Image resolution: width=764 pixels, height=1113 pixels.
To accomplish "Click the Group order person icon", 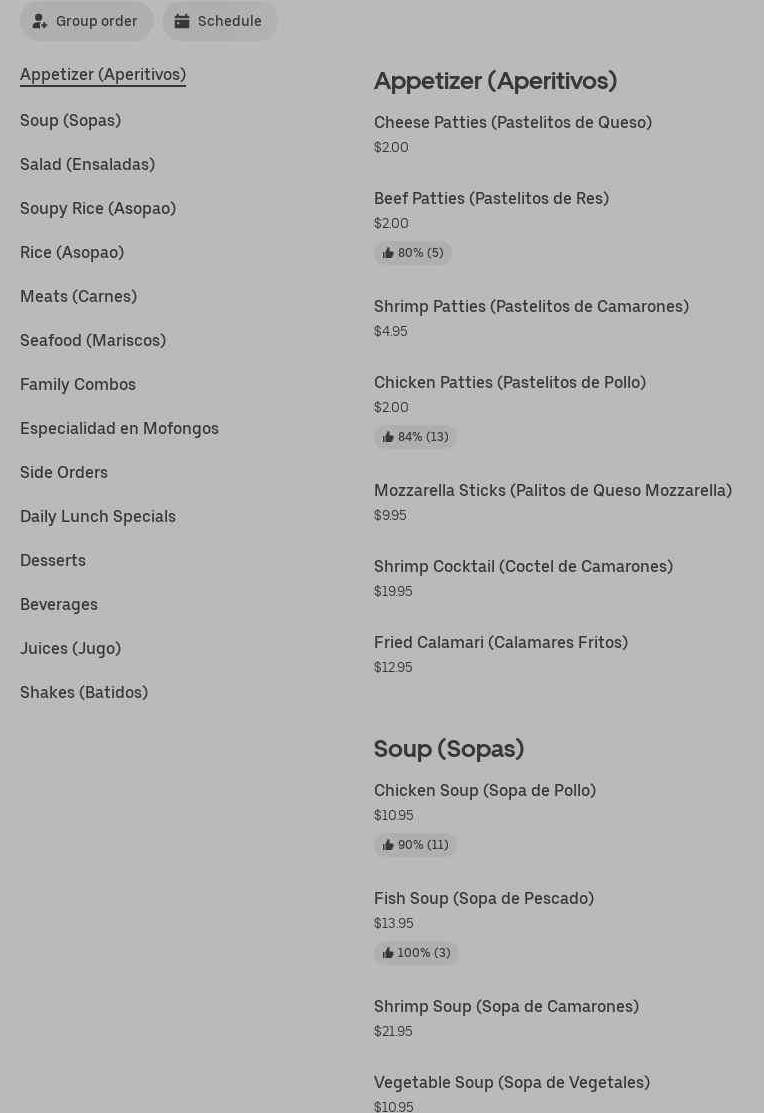I will (x=40, y=21).
